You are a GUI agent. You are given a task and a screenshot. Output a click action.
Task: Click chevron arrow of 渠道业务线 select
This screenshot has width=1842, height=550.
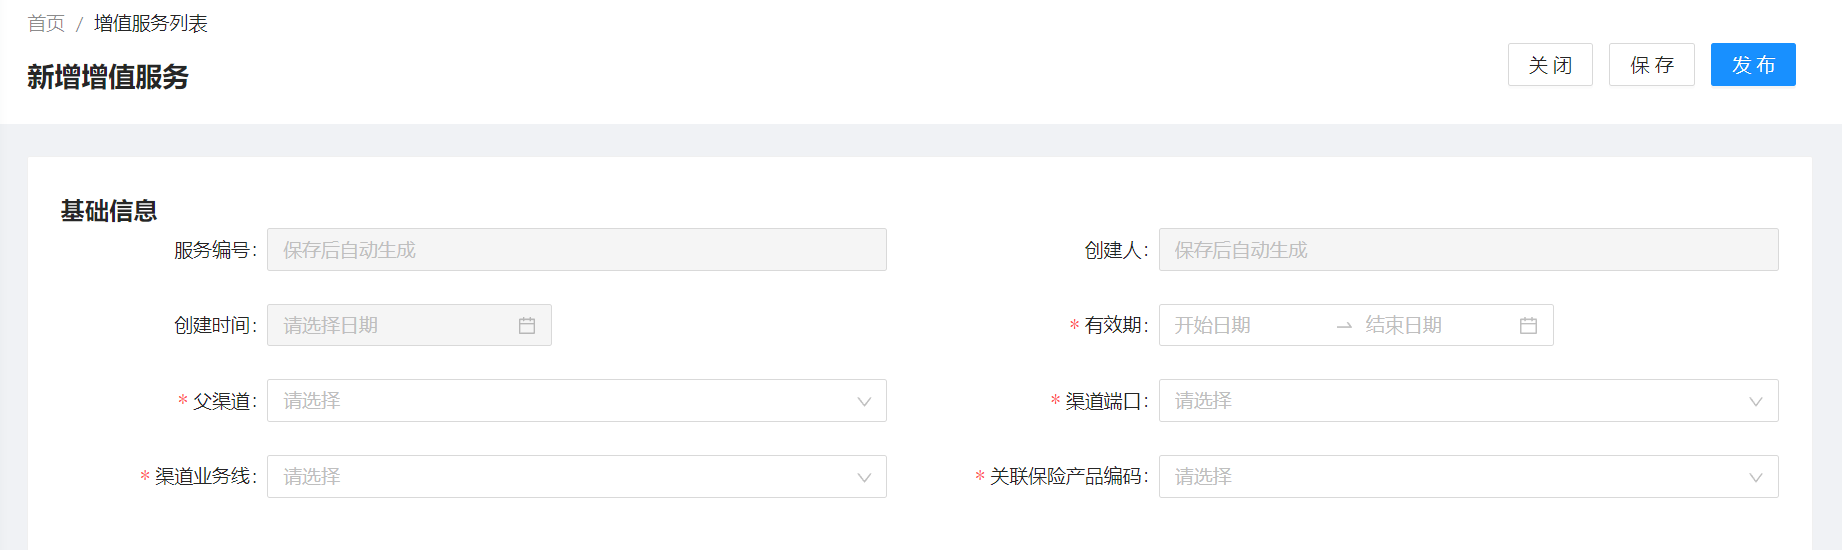[x=864, y=477]
